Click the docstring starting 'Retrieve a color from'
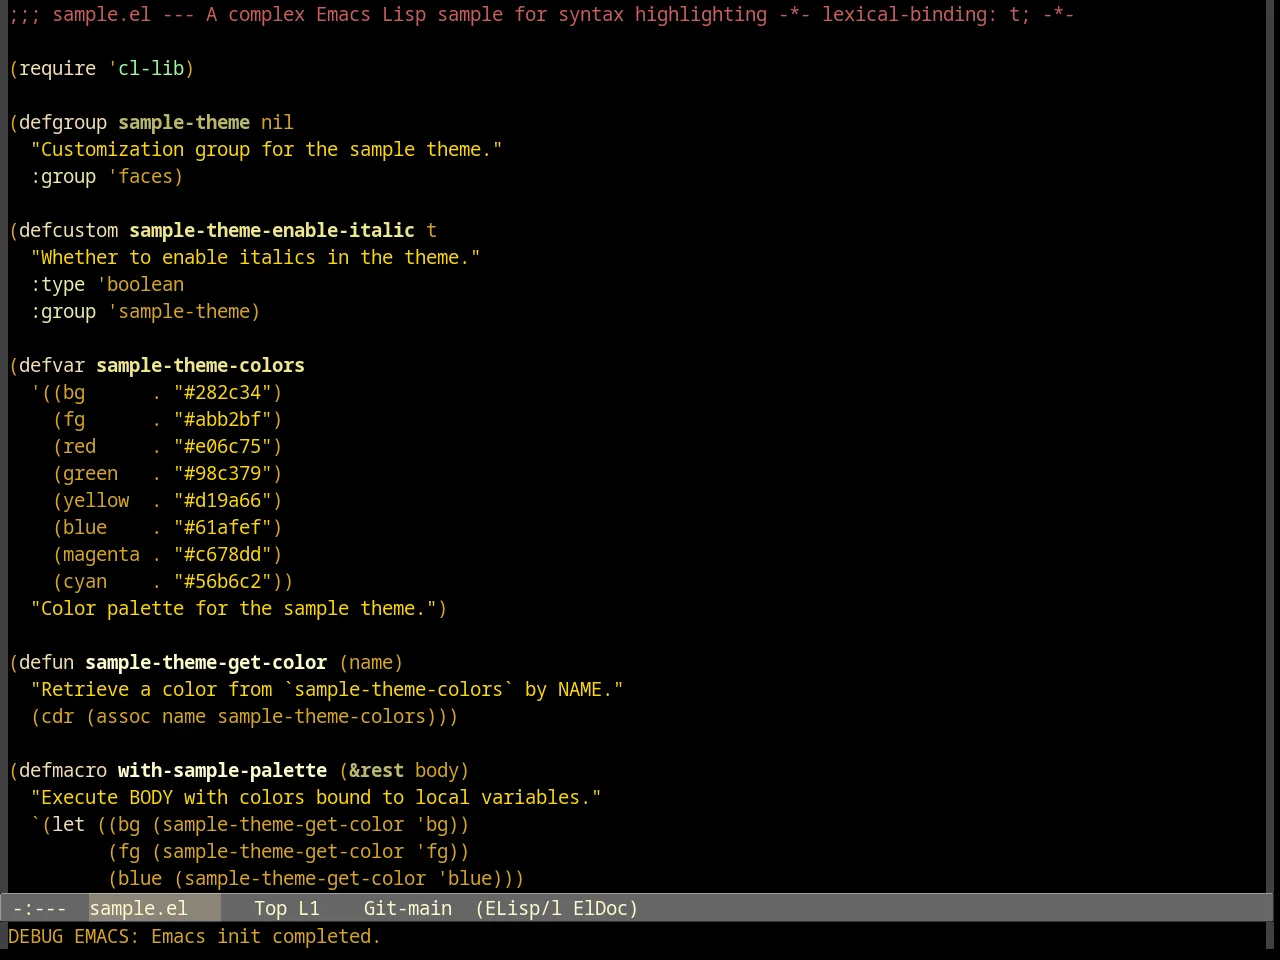 pyautogui.click(x=327, y=689)
